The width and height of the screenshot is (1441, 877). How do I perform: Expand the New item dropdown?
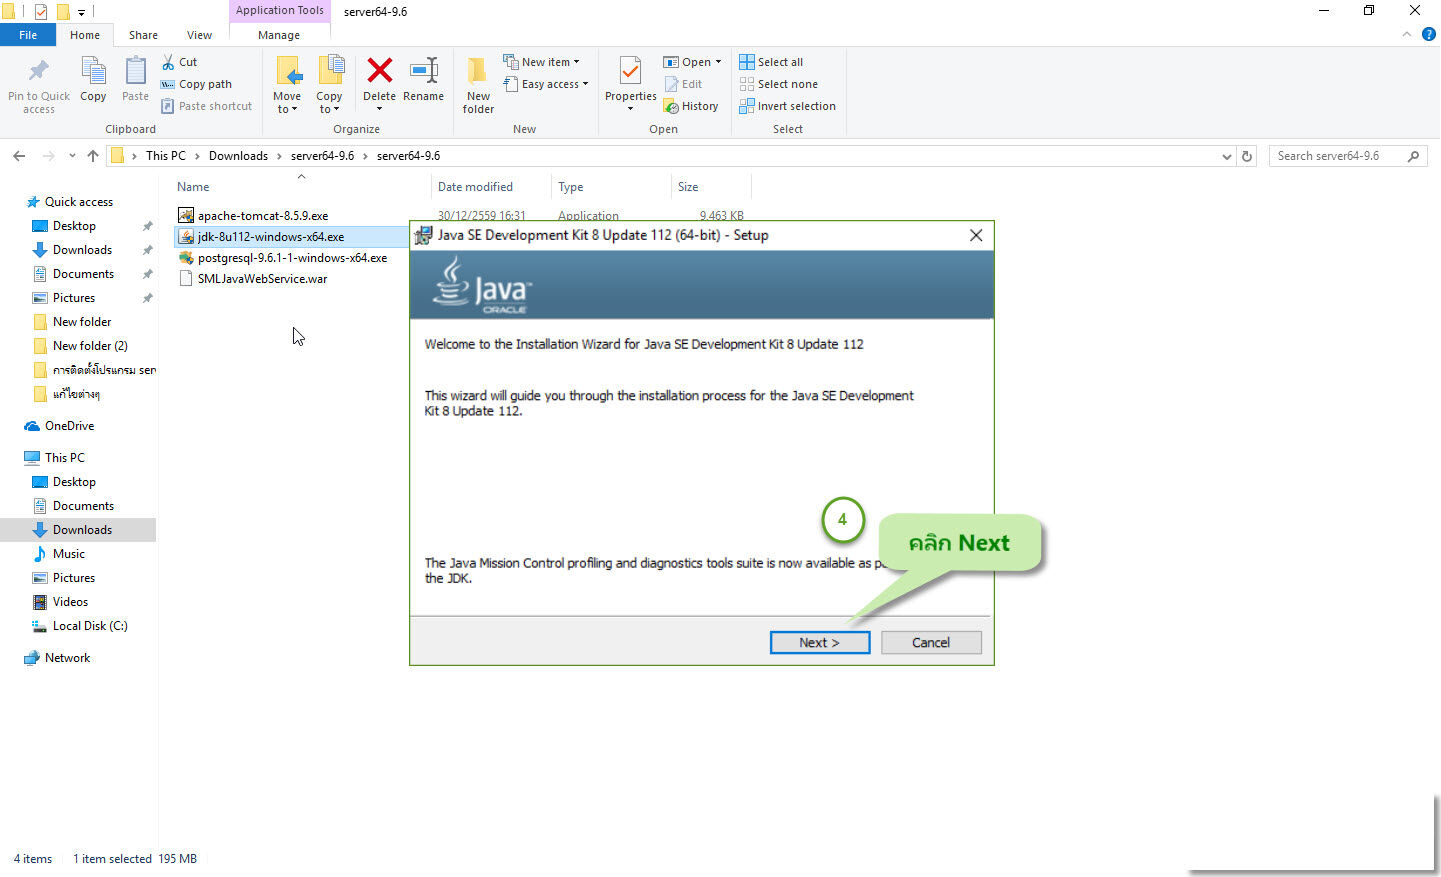543,61
